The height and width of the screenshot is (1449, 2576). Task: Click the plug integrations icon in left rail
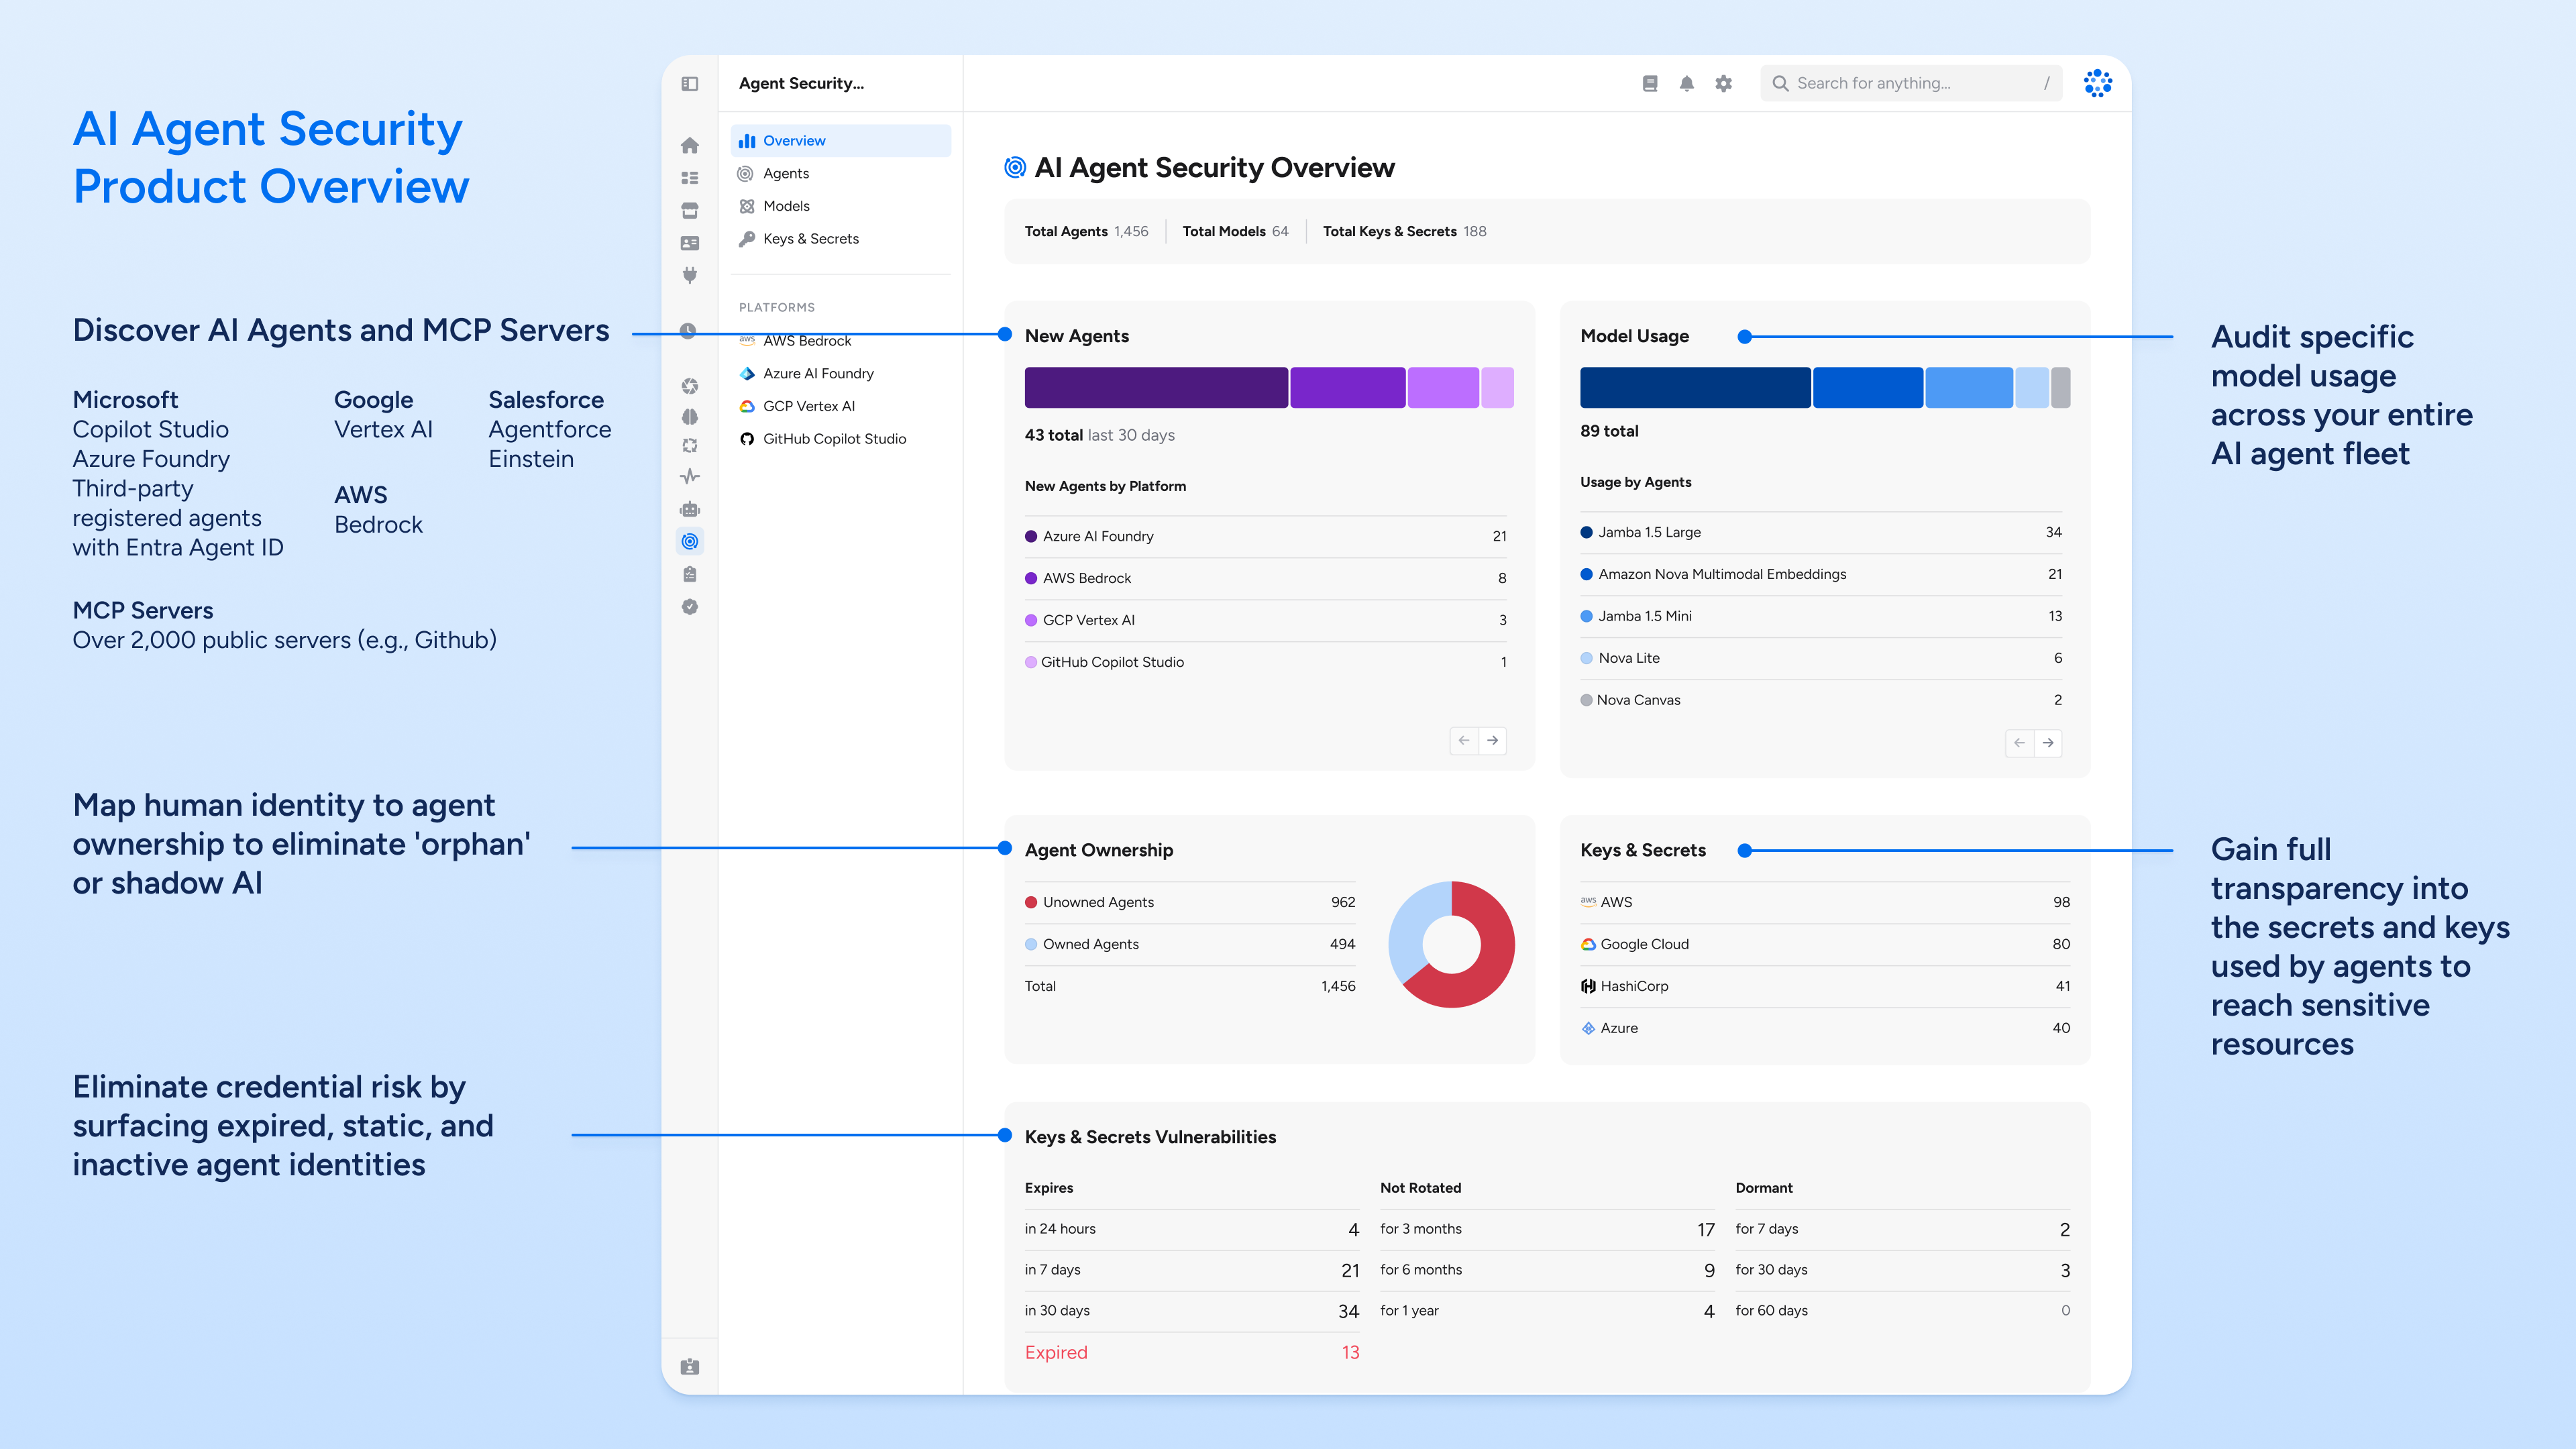(x=689, y=275)
